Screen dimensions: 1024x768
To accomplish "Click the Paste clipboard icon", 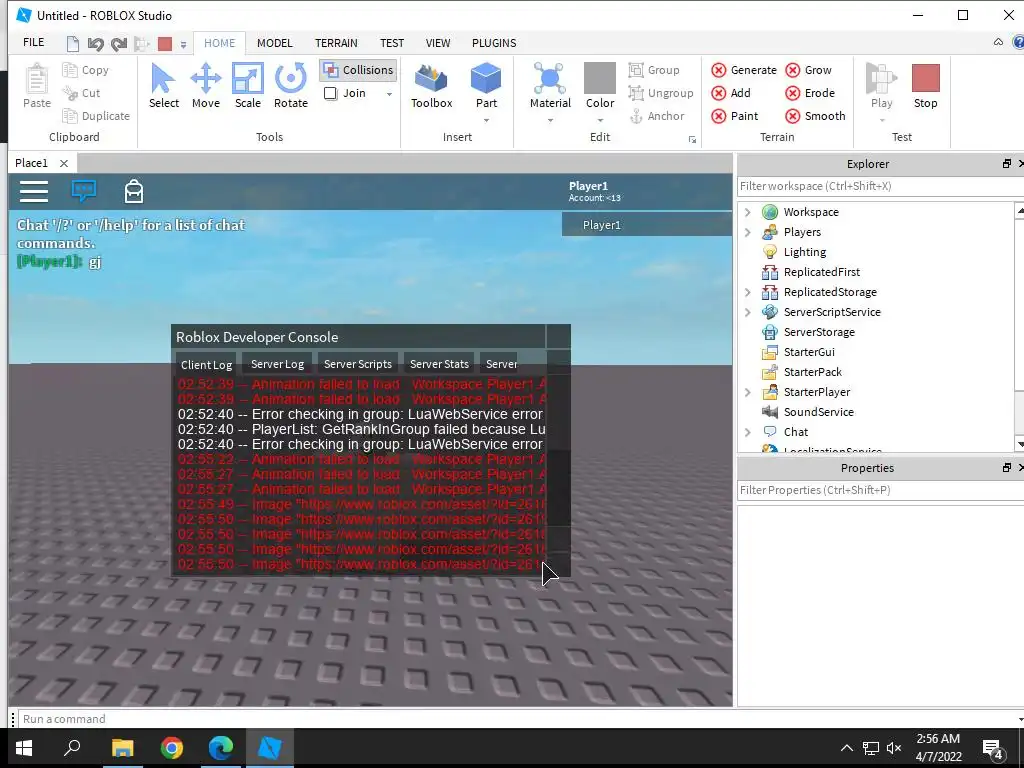I will 37,78.
